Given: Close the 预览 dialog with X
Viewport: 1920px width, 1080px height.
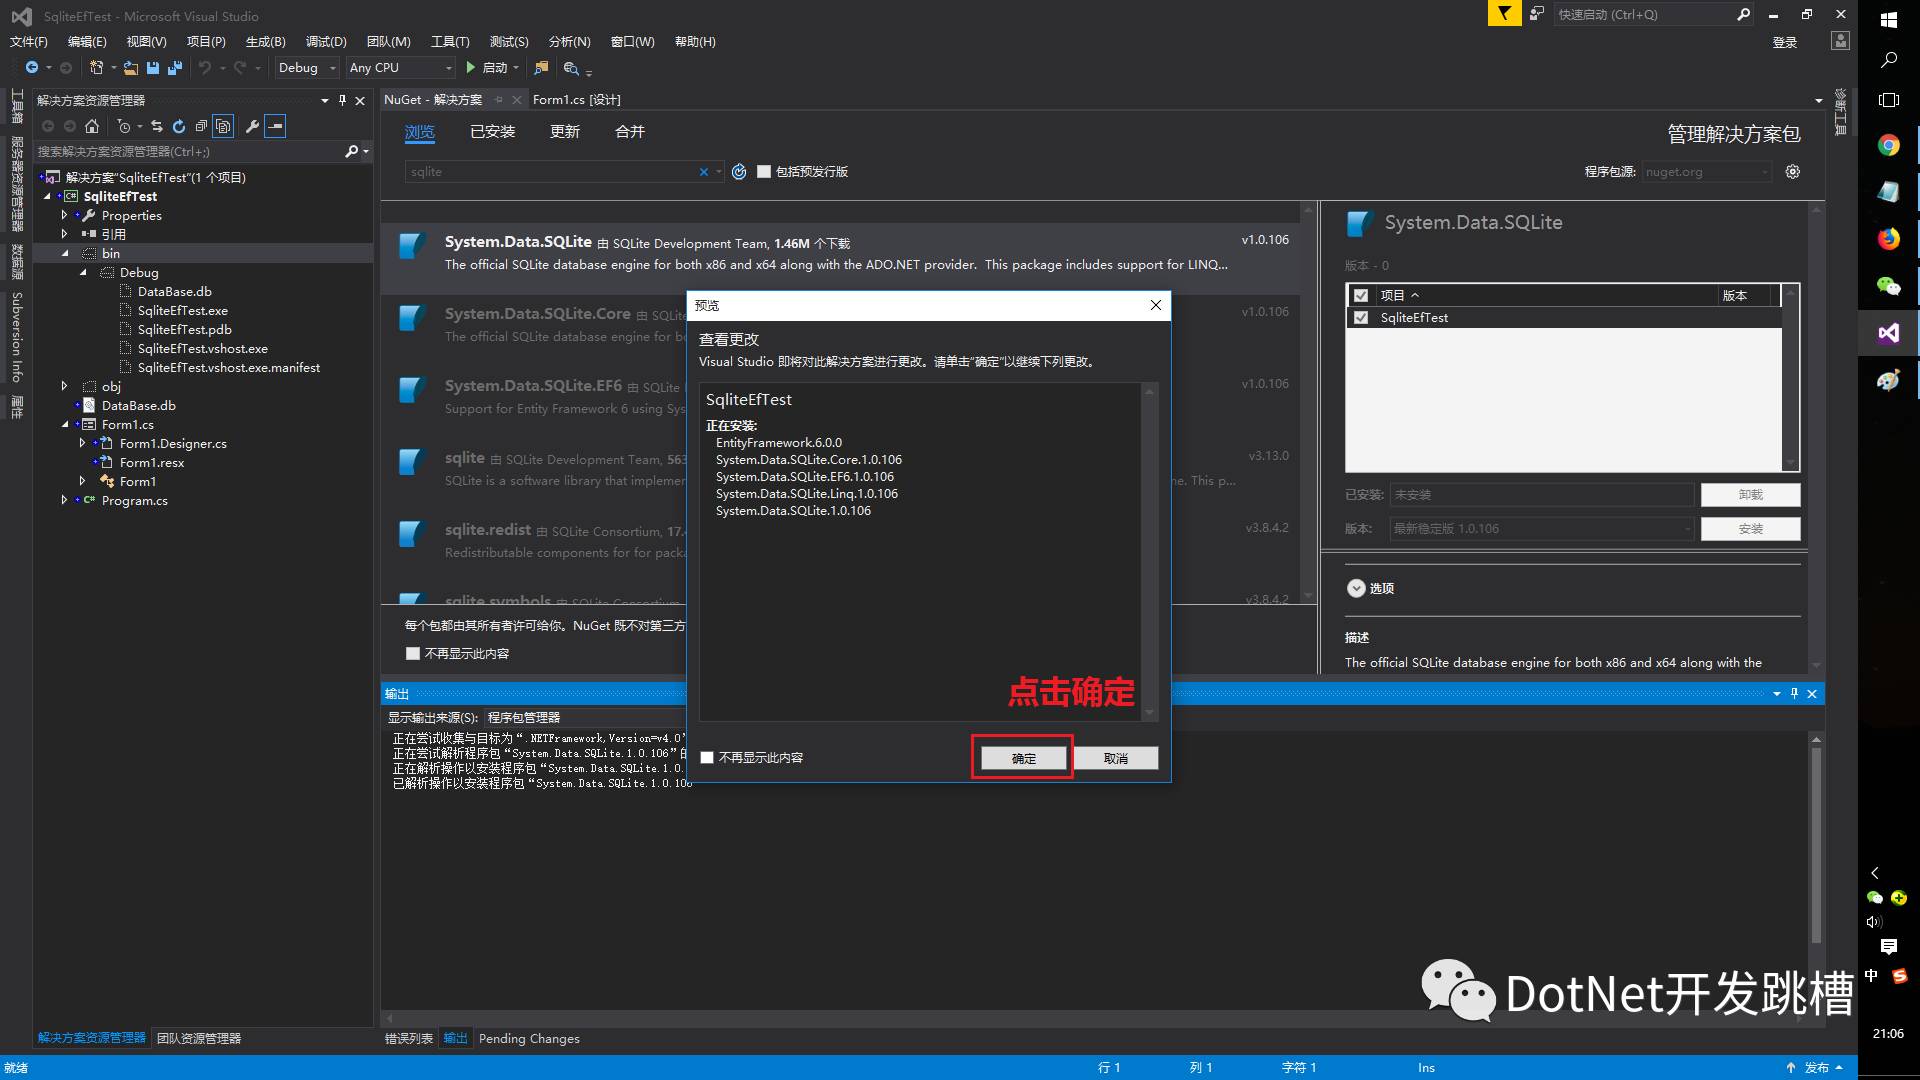Looking at the screenshot, I should (1156, 305).
